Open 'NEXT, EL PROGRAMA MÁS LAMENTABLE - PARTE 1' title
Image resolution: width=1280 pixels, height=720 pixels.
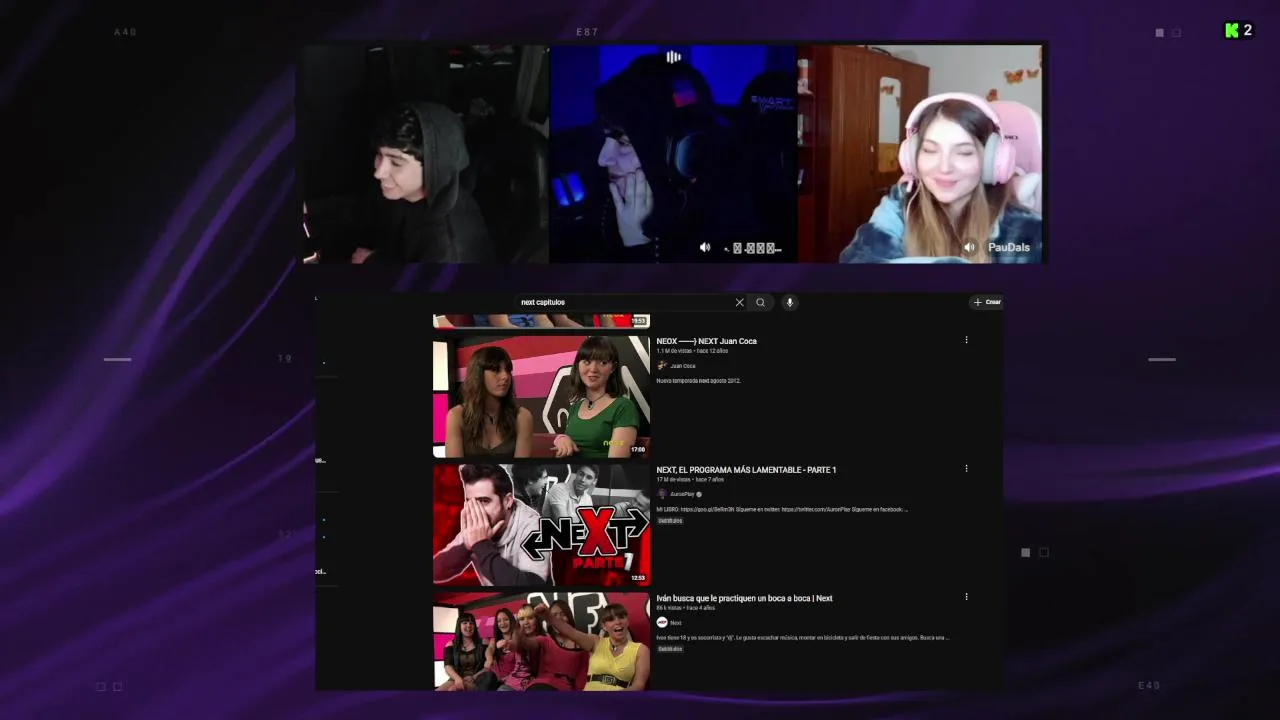pos(746,470)
